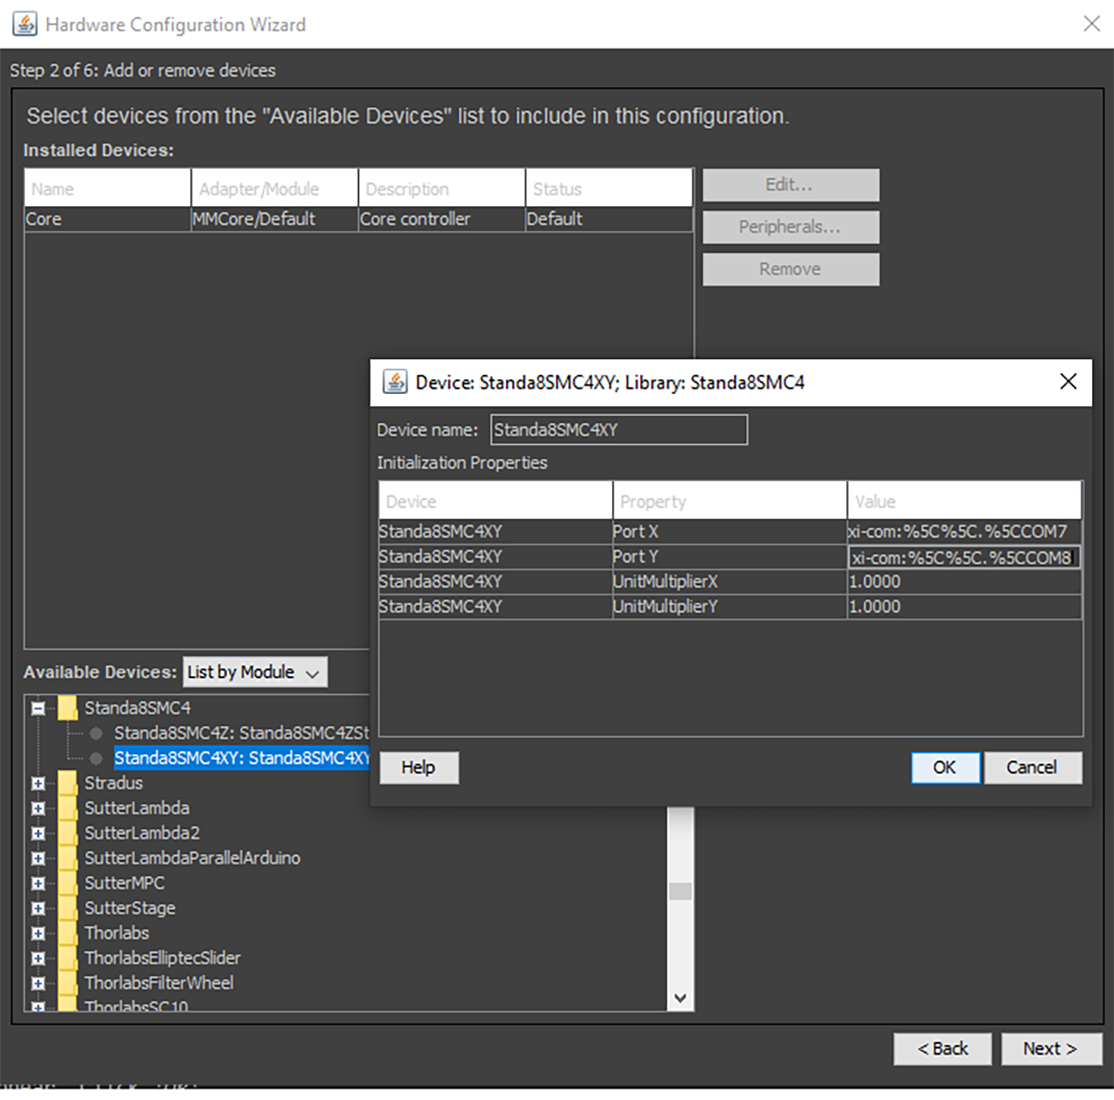Collapse the Standa8SMC4 tree node
The height and width of the screenshot is (1100, 1114).
point(38,708)
